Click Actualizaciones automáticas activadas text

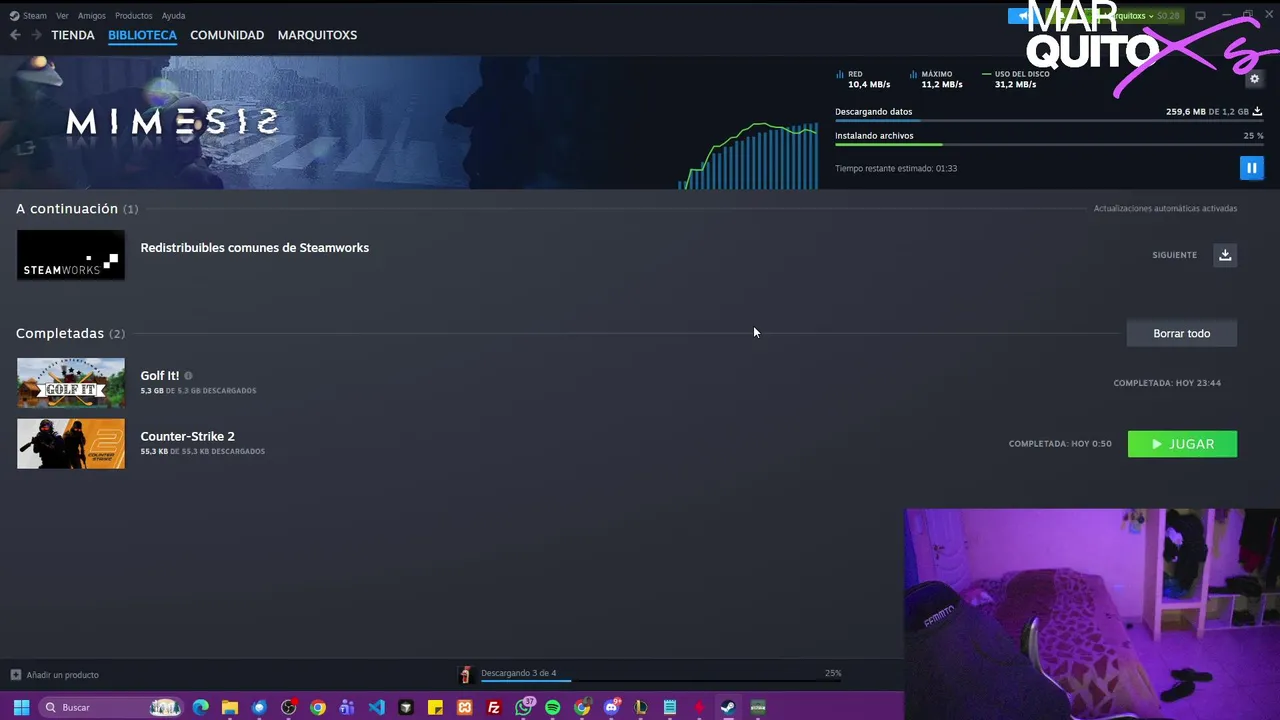click(1165, 209)
